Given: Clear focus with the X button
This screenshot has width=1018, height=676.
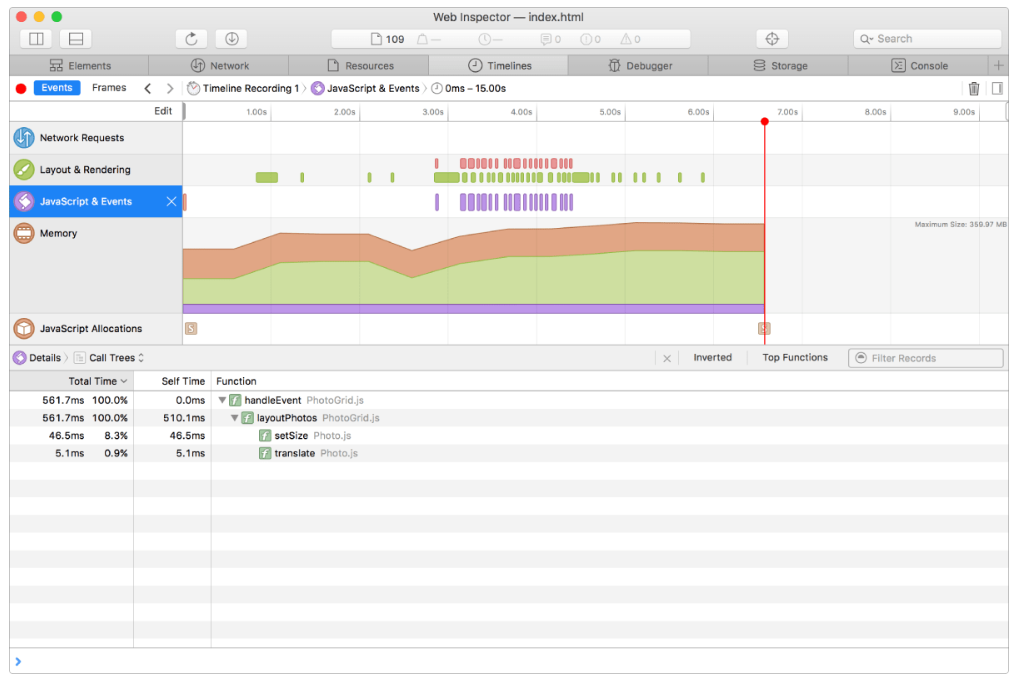Looking at the screenshot, I should (x=667, y=358).
